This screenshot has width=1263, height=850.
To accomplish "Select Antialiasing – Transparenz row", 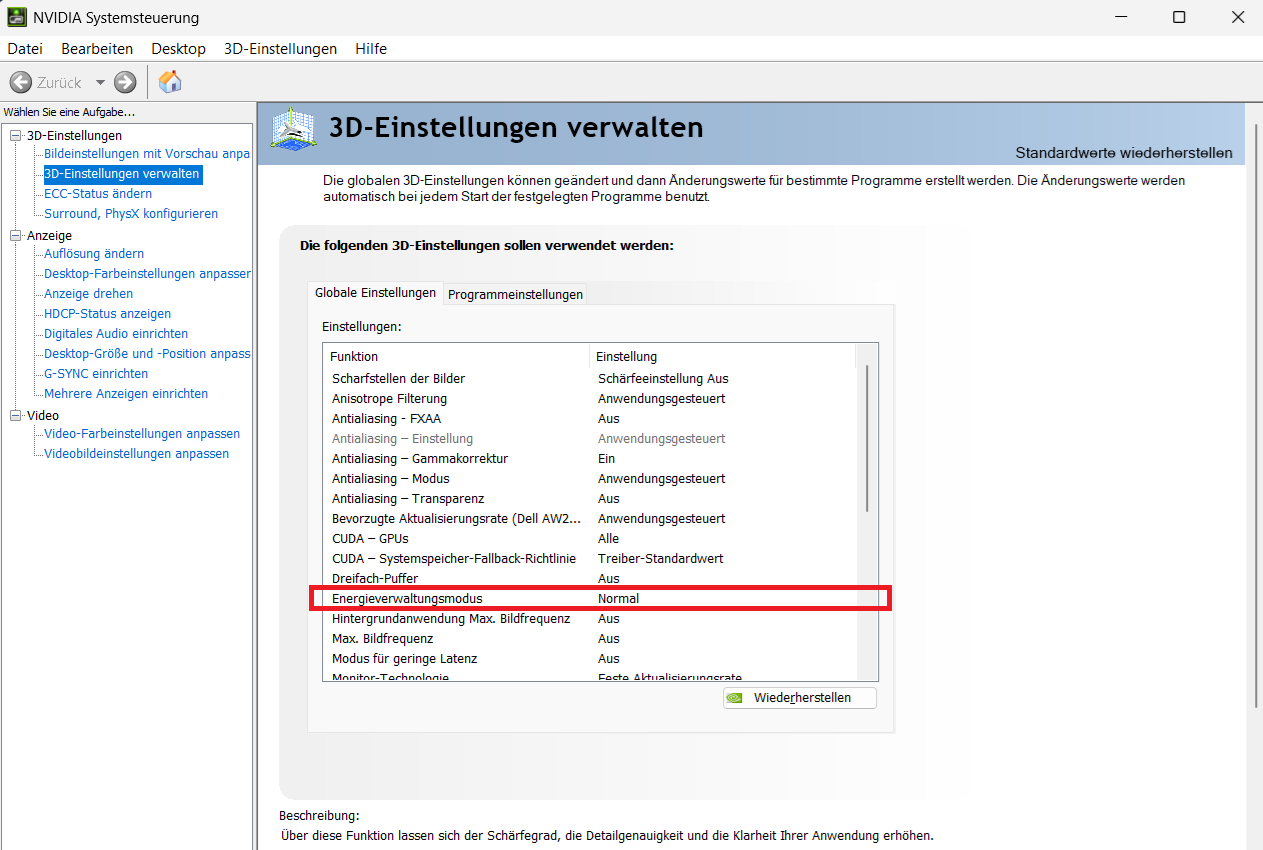I will 590,499.
